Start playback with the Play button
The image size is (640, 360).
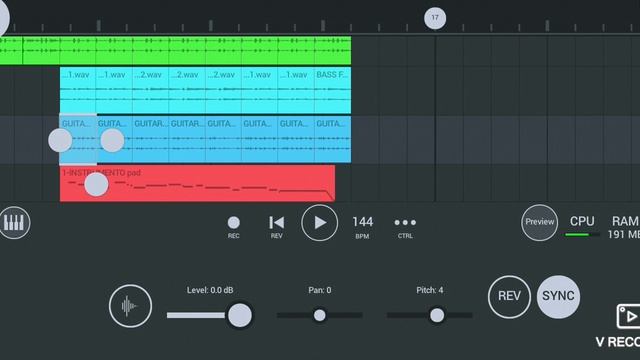(320, 222)
